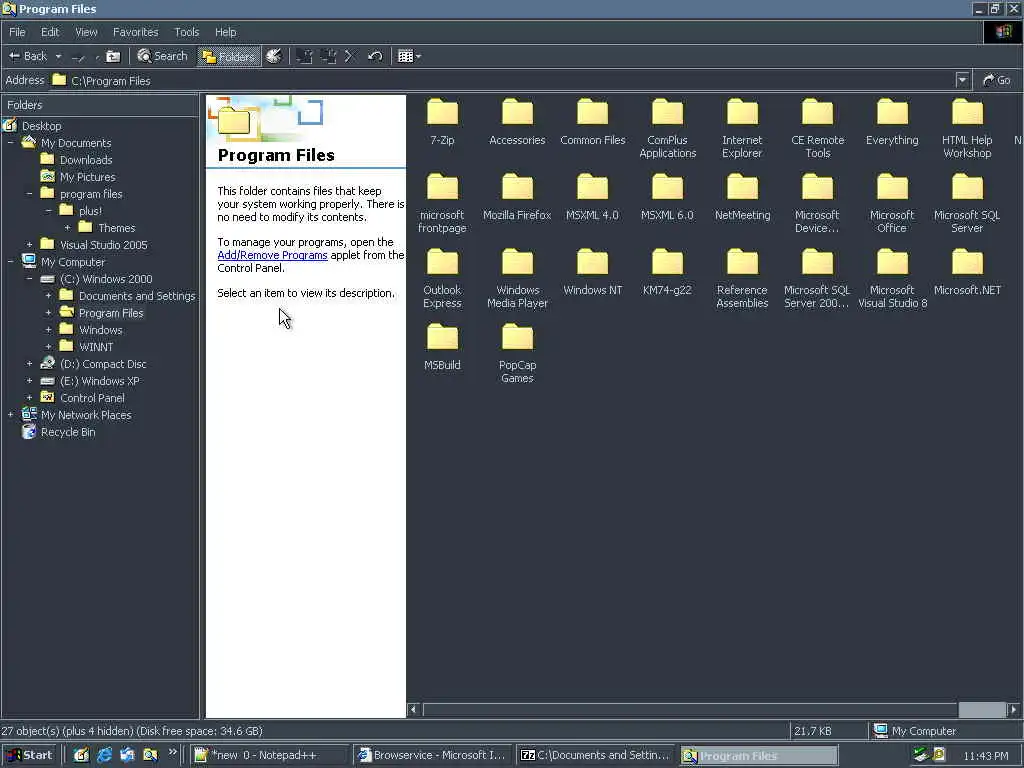Click the horizontal scrollbar left arrow
The width and height of the screenshot is (1024, 768).
[413, 709]
